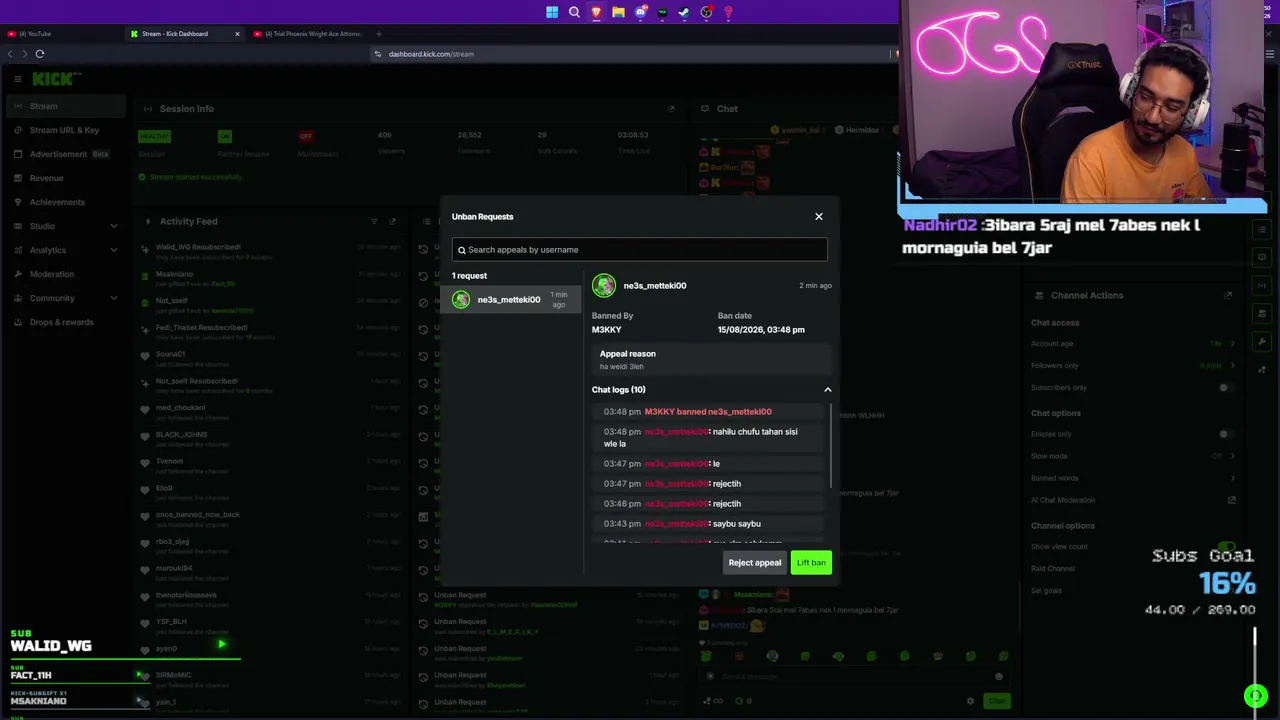Open Stream URL & Key in the sidebar
The width and height of the screenshot is (1280, 720).
(x=64, y=130)
